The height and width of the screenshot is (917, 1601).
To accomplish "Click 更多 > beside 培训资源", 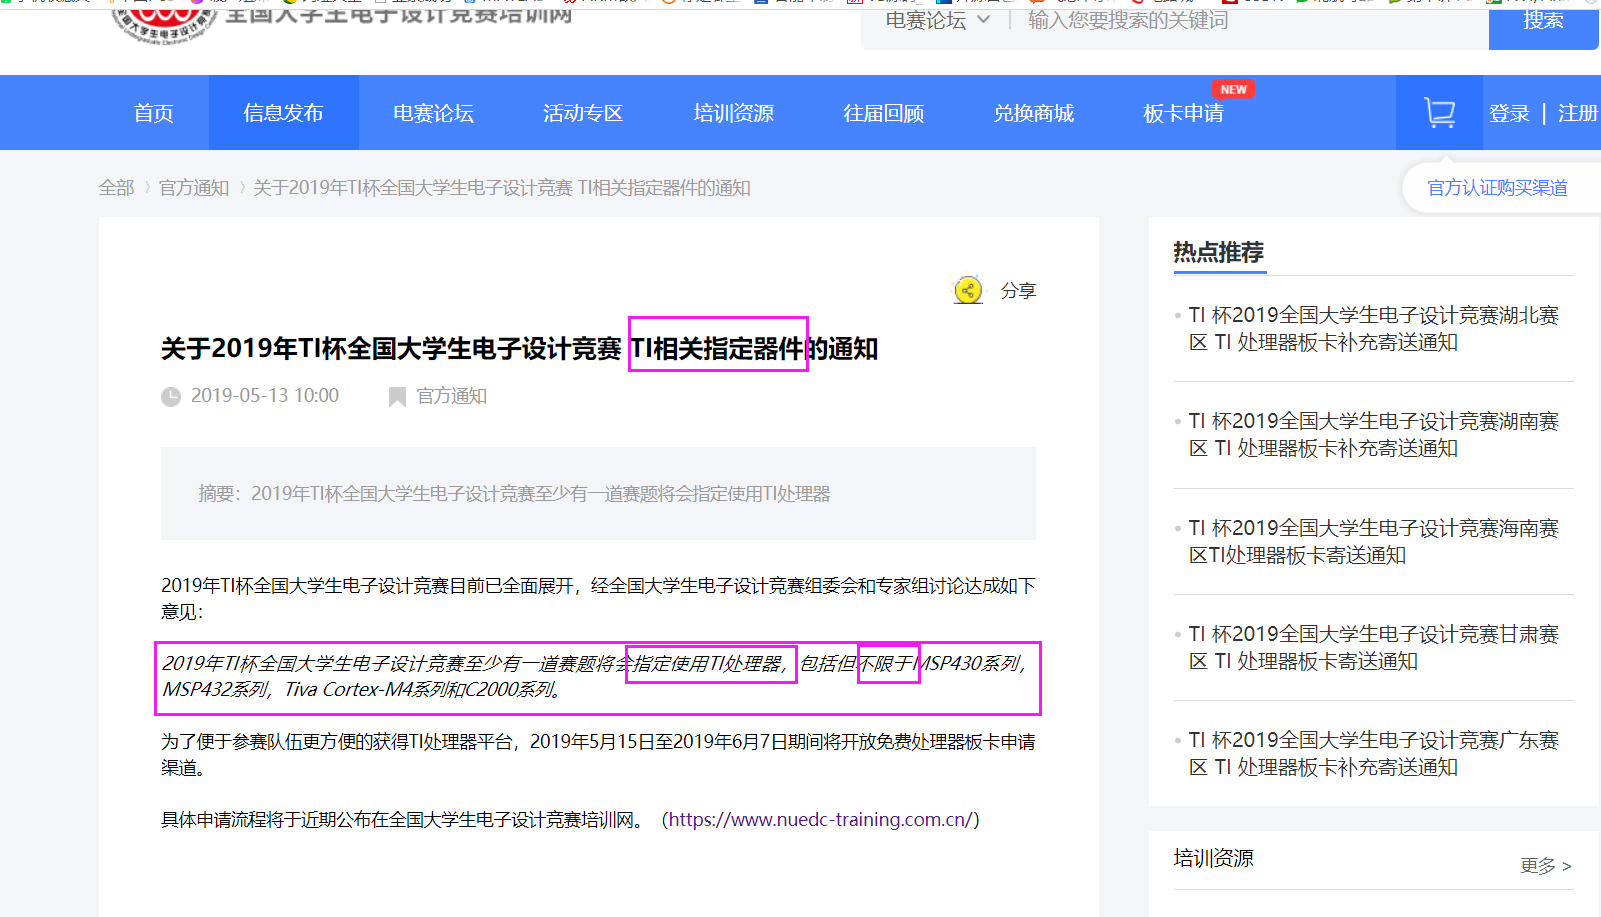I will point(1546,866).
